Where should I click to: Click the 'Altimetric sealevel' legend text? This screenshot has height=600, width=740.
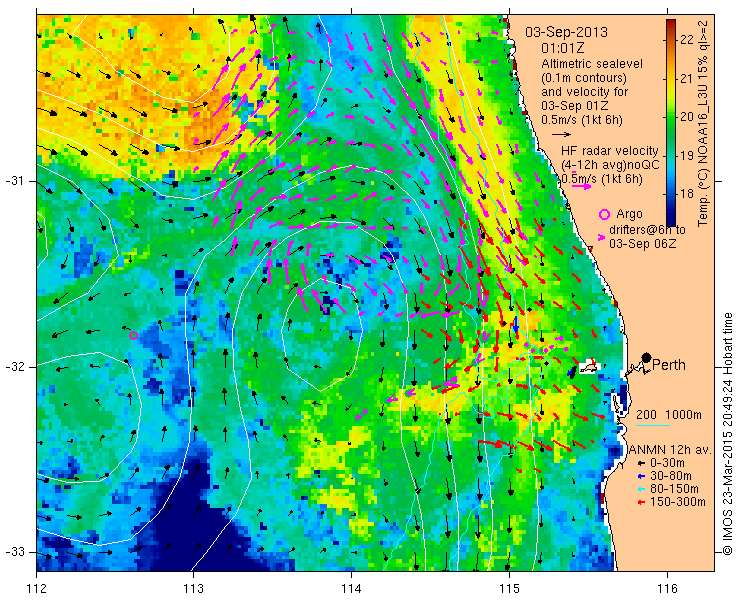pyautogui.click(x=592, y=64)
